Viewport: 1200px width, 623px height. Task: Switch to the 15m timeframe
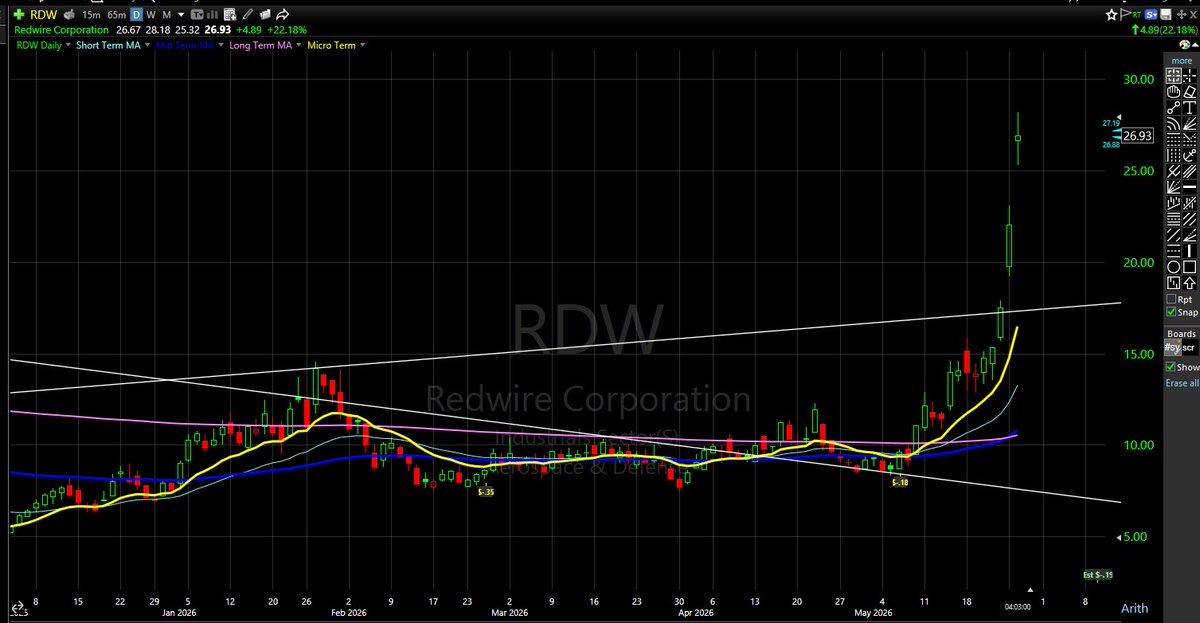[x=91, y=15]
